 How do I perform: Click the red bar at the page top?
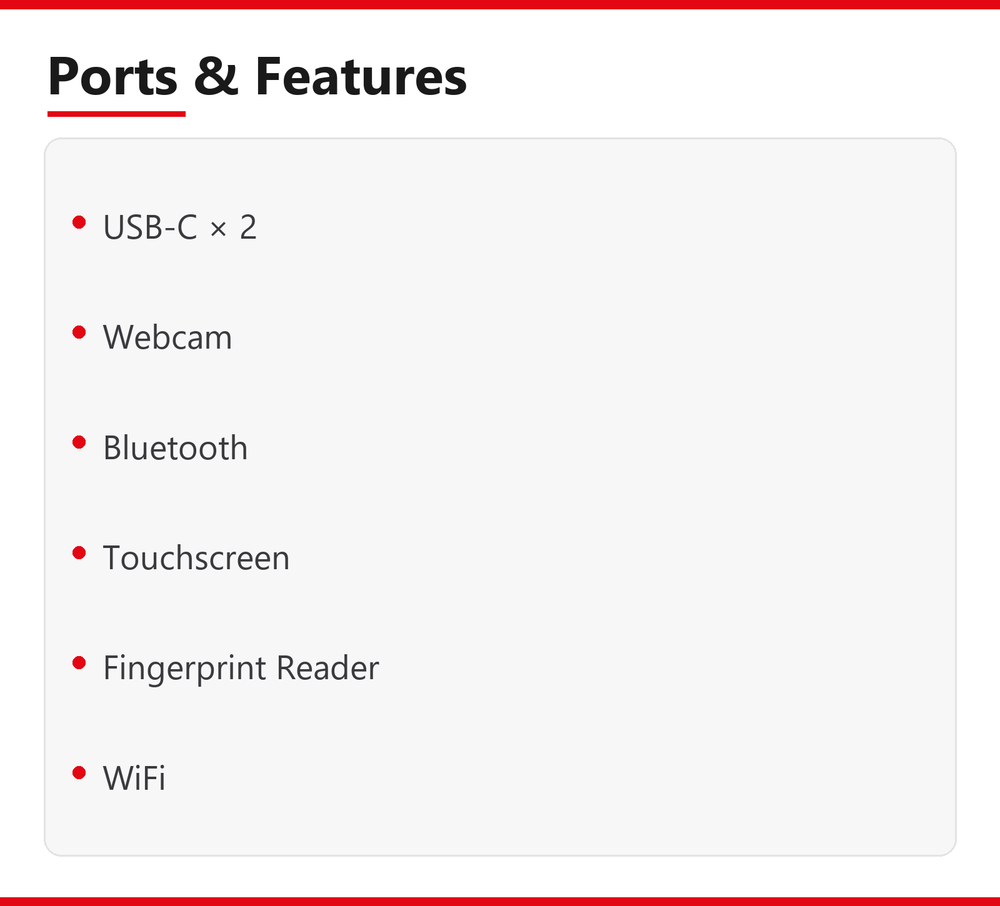coord(500,4)
